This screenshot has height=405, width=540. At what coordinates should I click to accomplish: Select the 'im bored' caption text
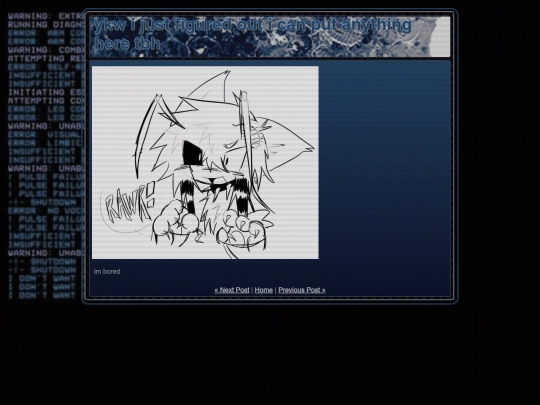tap(107, 272)
